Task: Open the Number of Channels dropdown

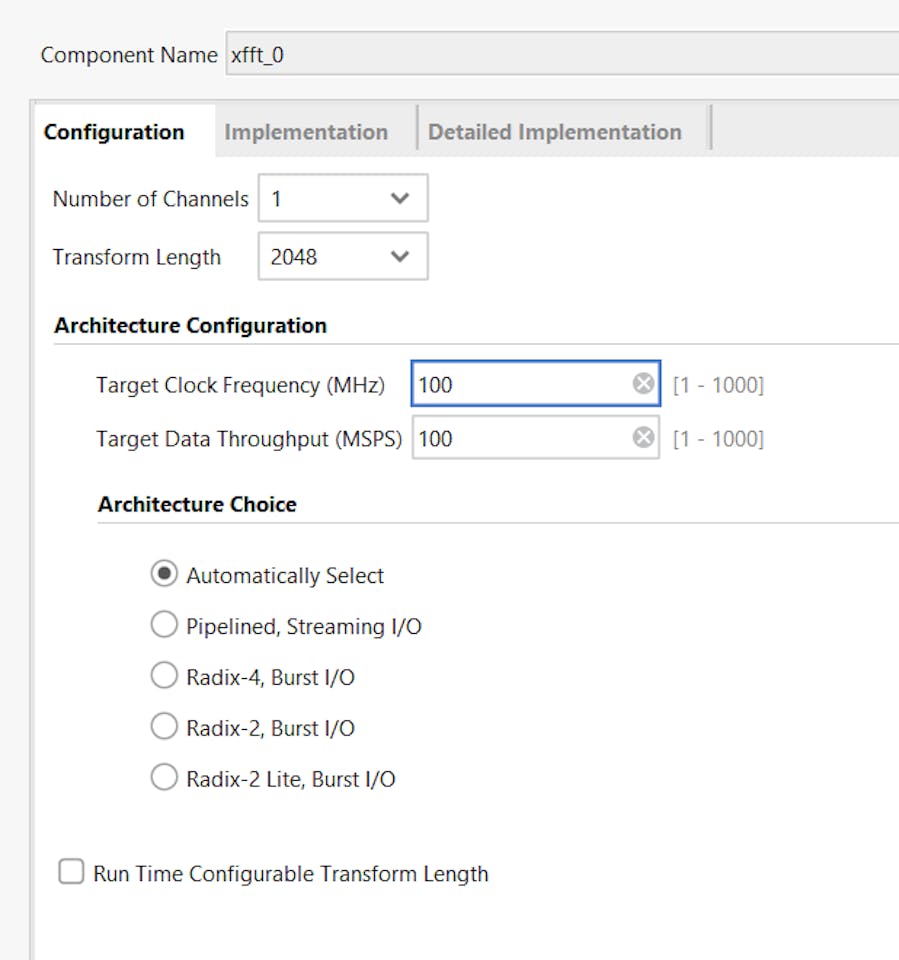Action: click(x=343, y=199)
